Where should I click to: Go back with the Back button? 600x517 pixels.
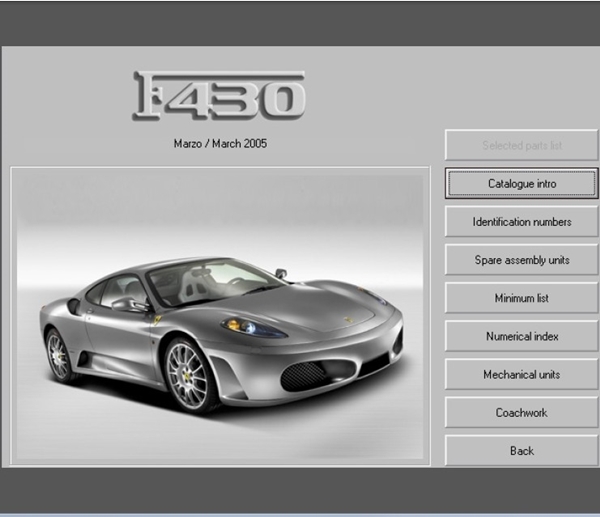[x=521, y=450]
